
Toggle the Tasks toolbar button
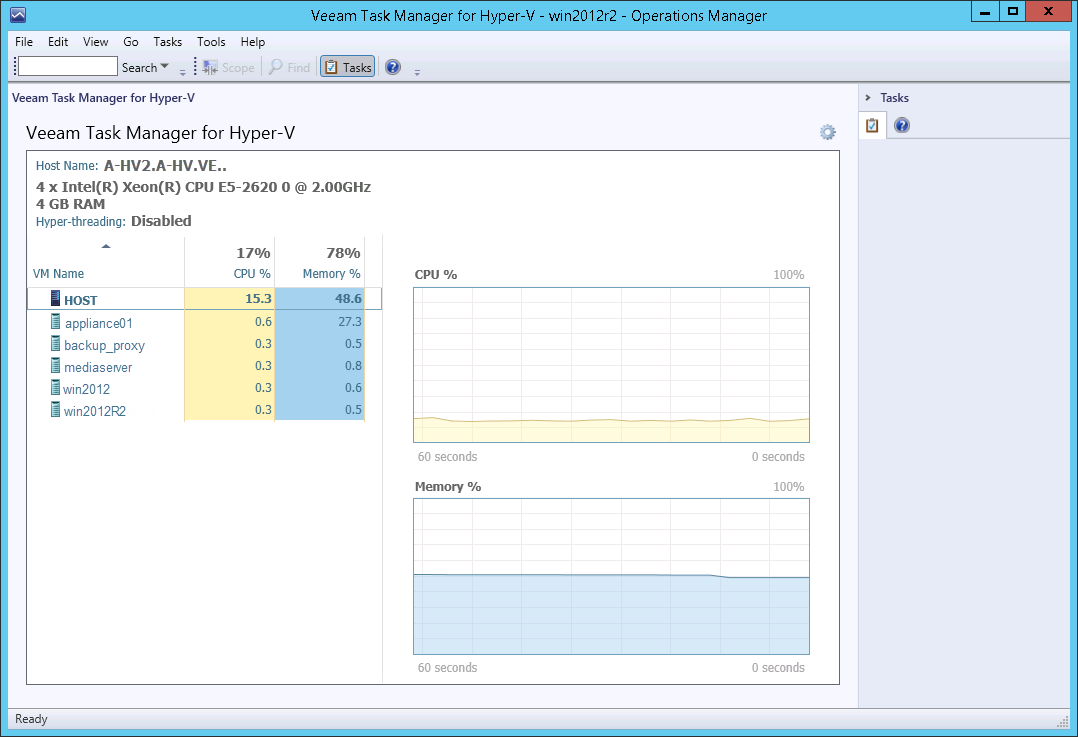pos(347,67)
